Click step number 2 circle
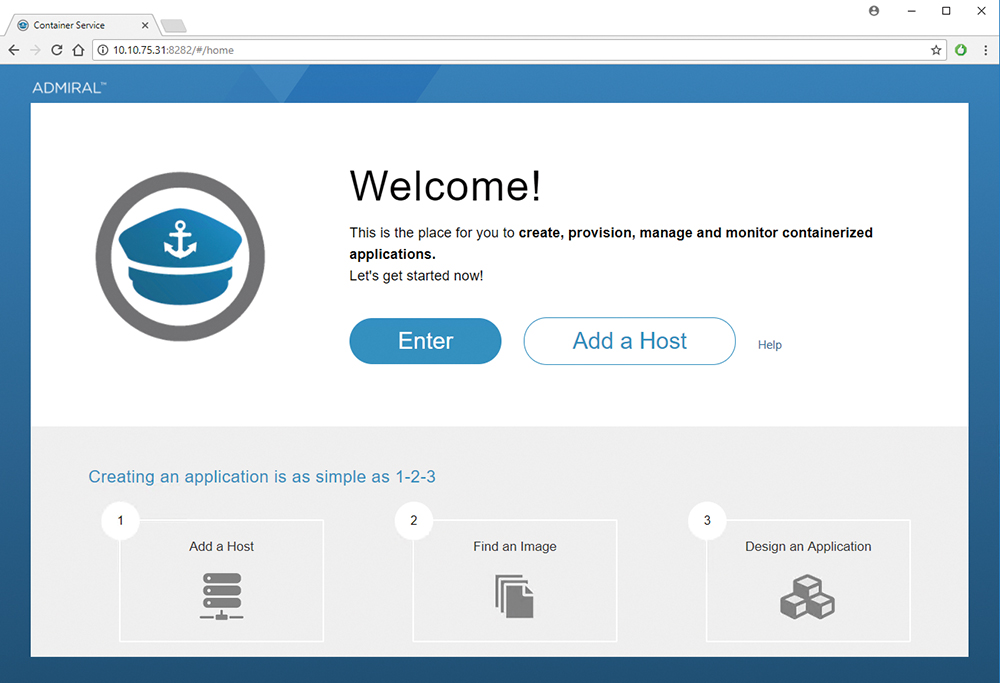The width and height of the screenshot is (1000, 683). (x=414, y=520)
